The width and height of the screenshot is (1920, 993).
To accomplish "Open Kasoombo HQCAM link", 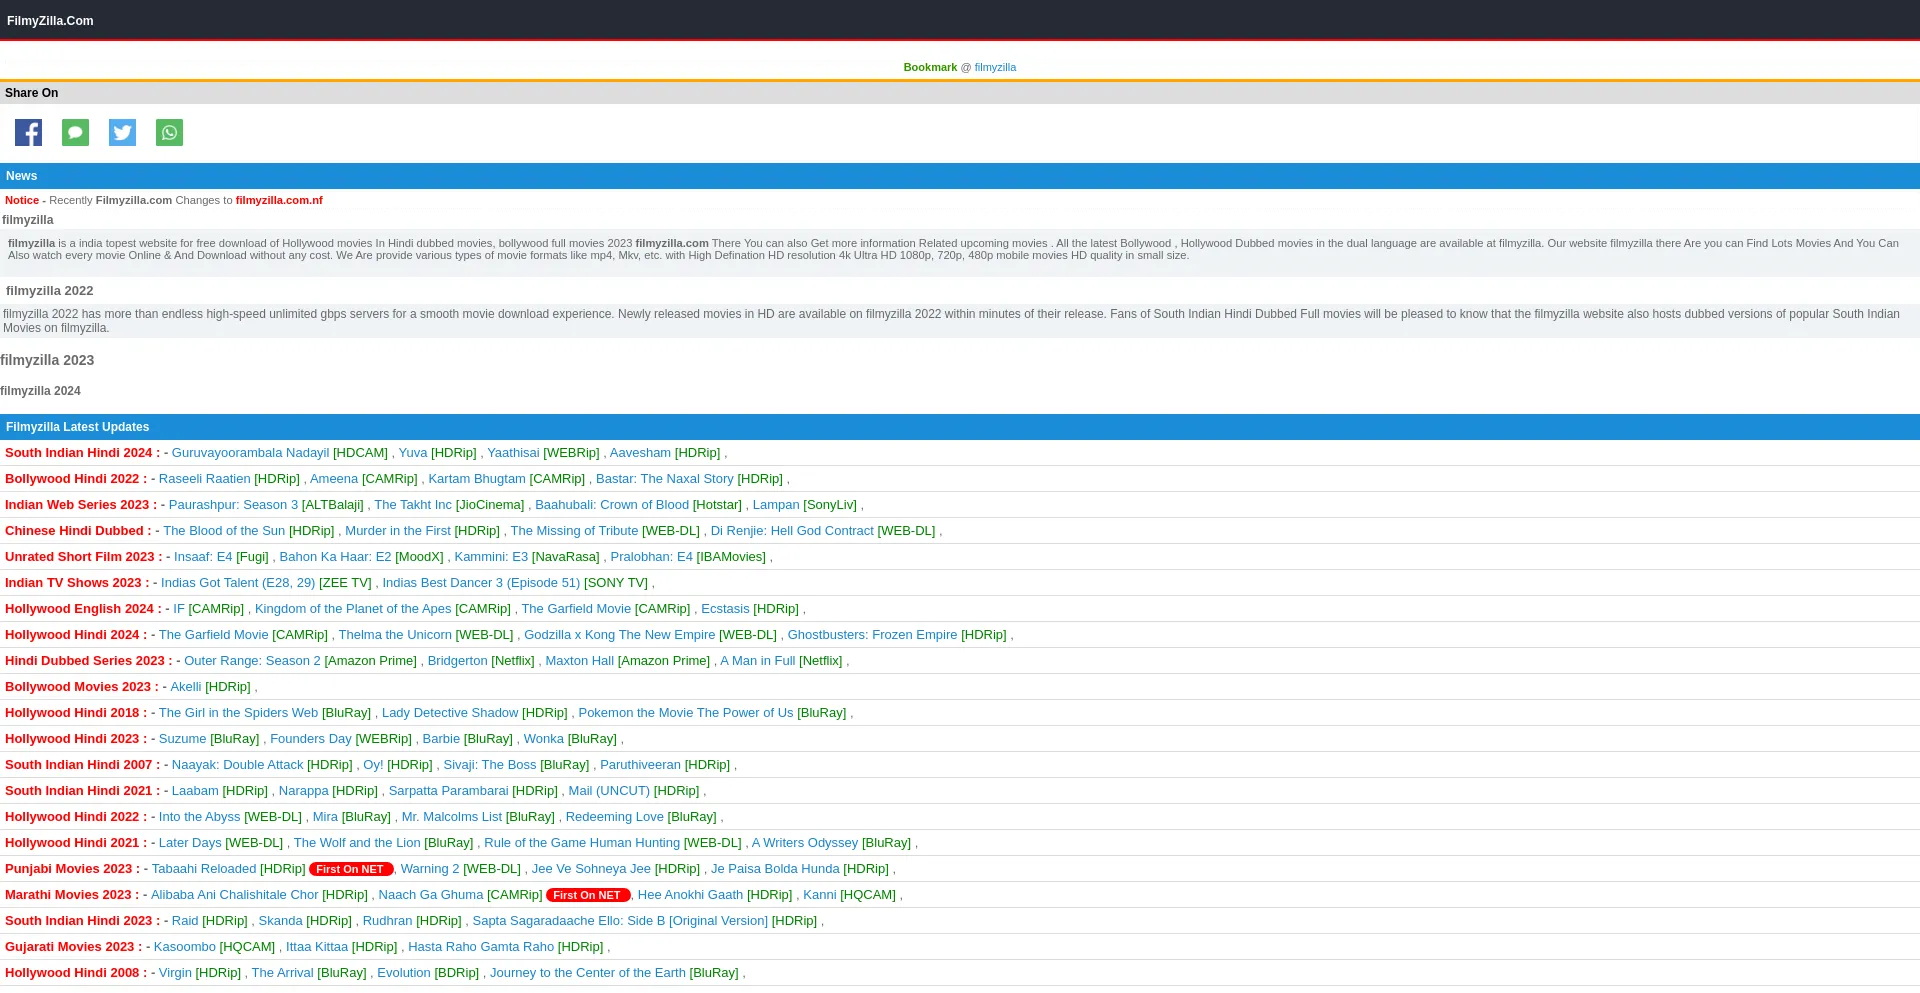I will coord(185,947).
